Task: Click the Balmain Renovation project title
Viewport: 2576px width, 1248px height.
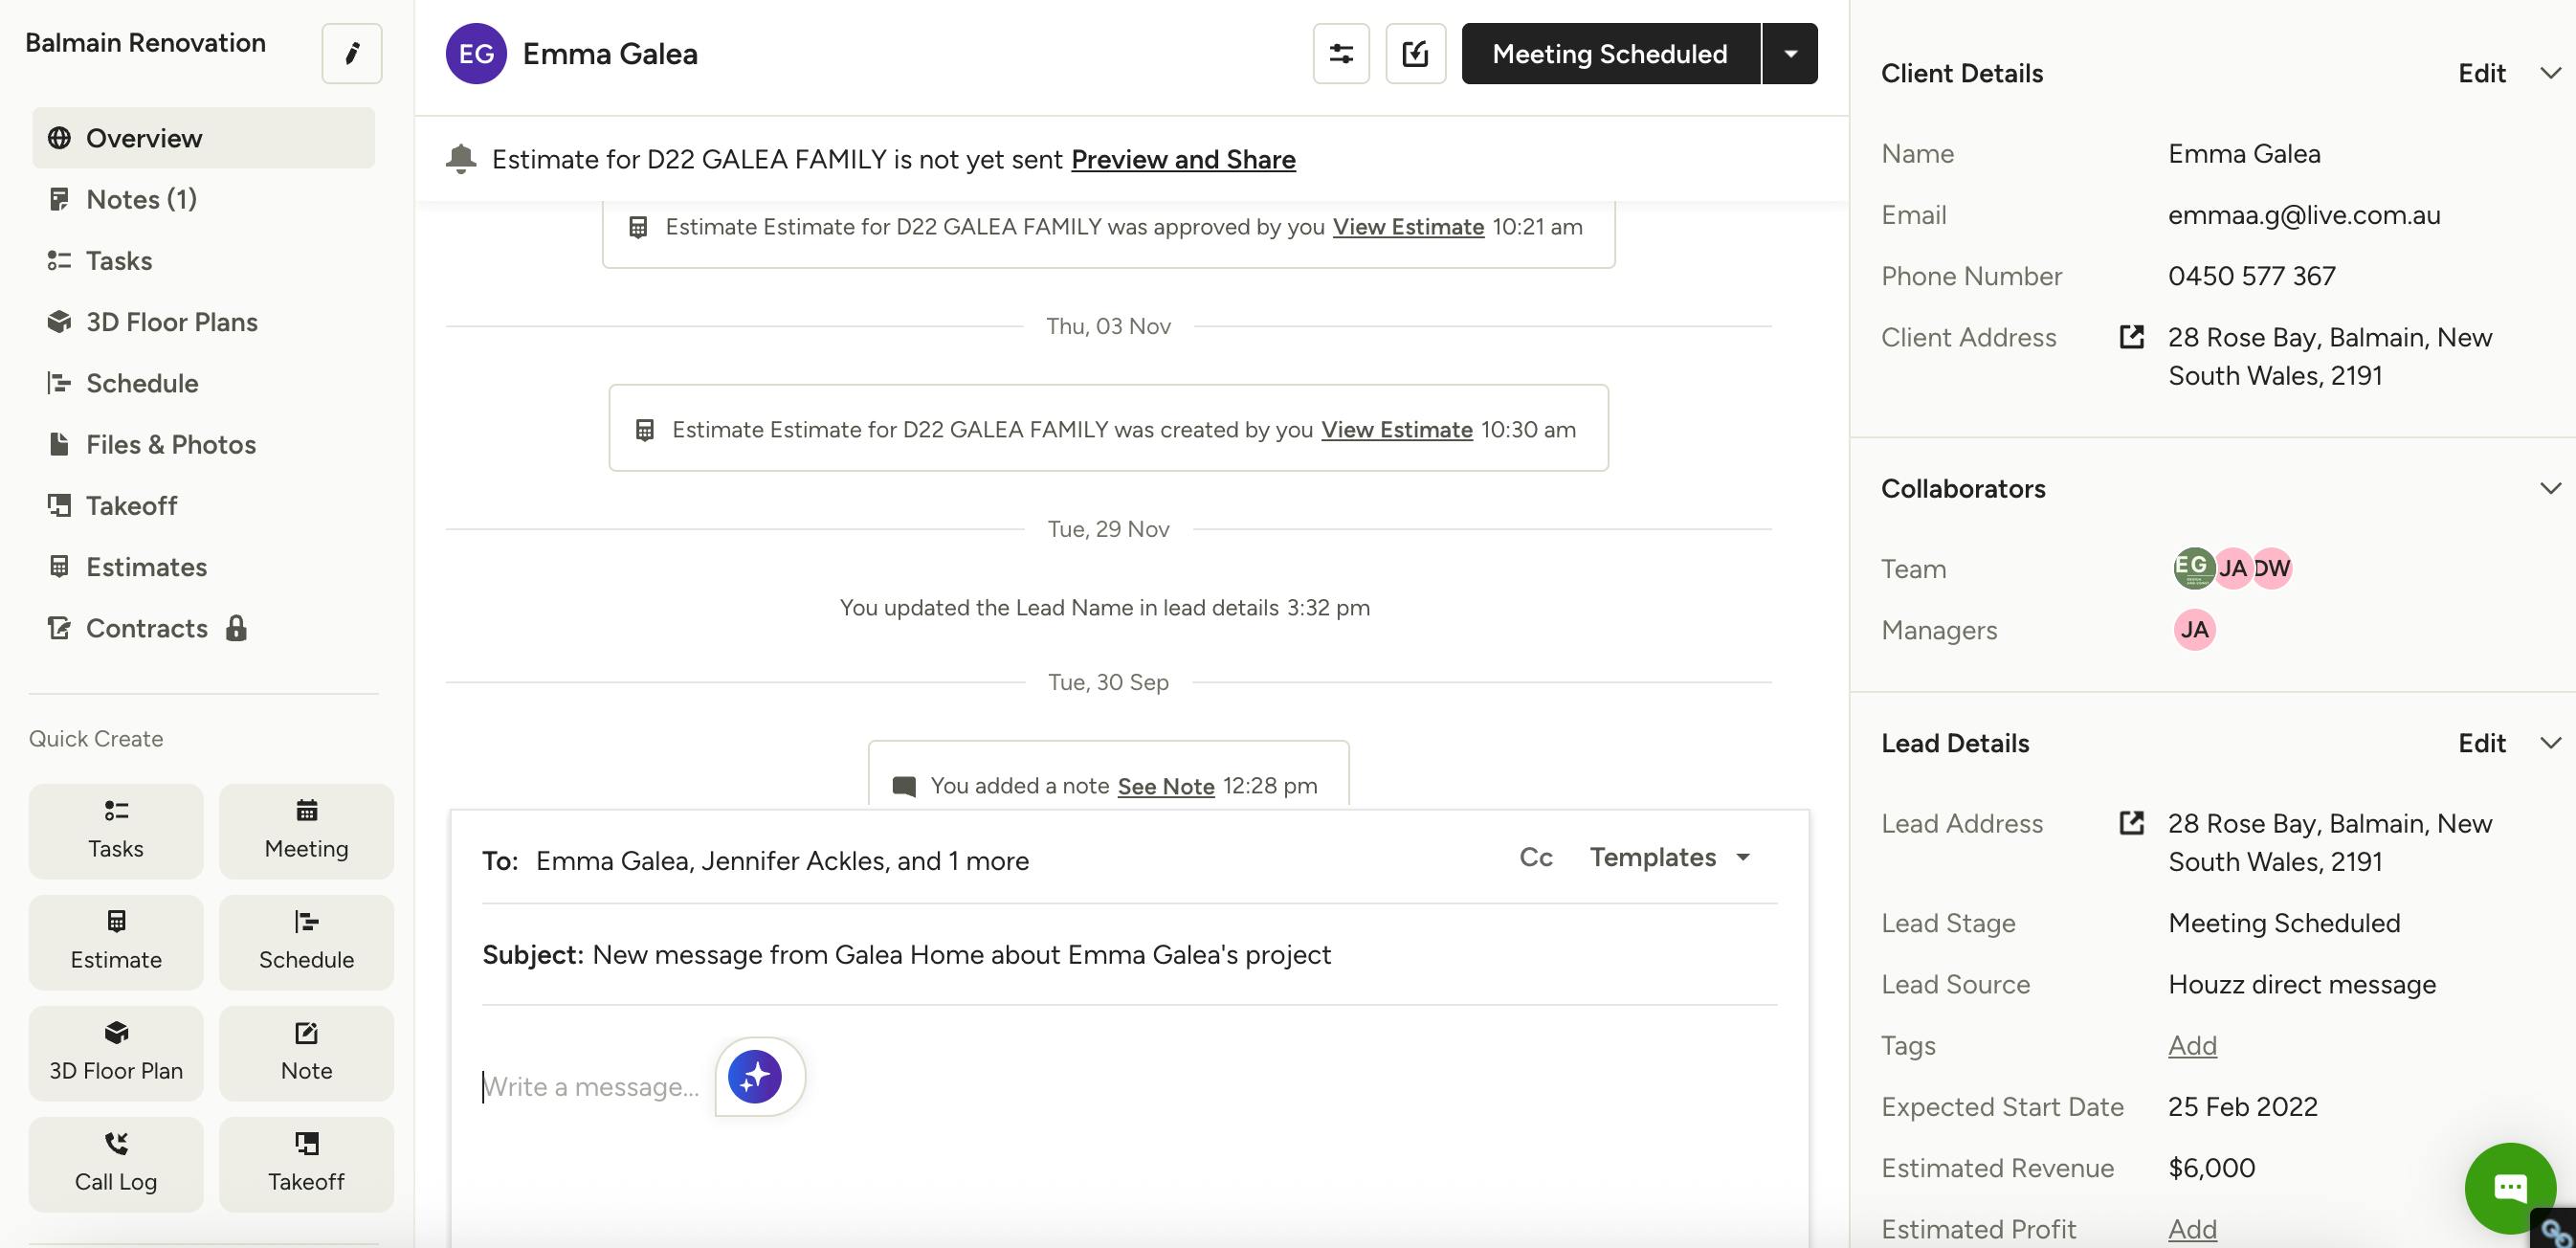Action: coord(145,42)
